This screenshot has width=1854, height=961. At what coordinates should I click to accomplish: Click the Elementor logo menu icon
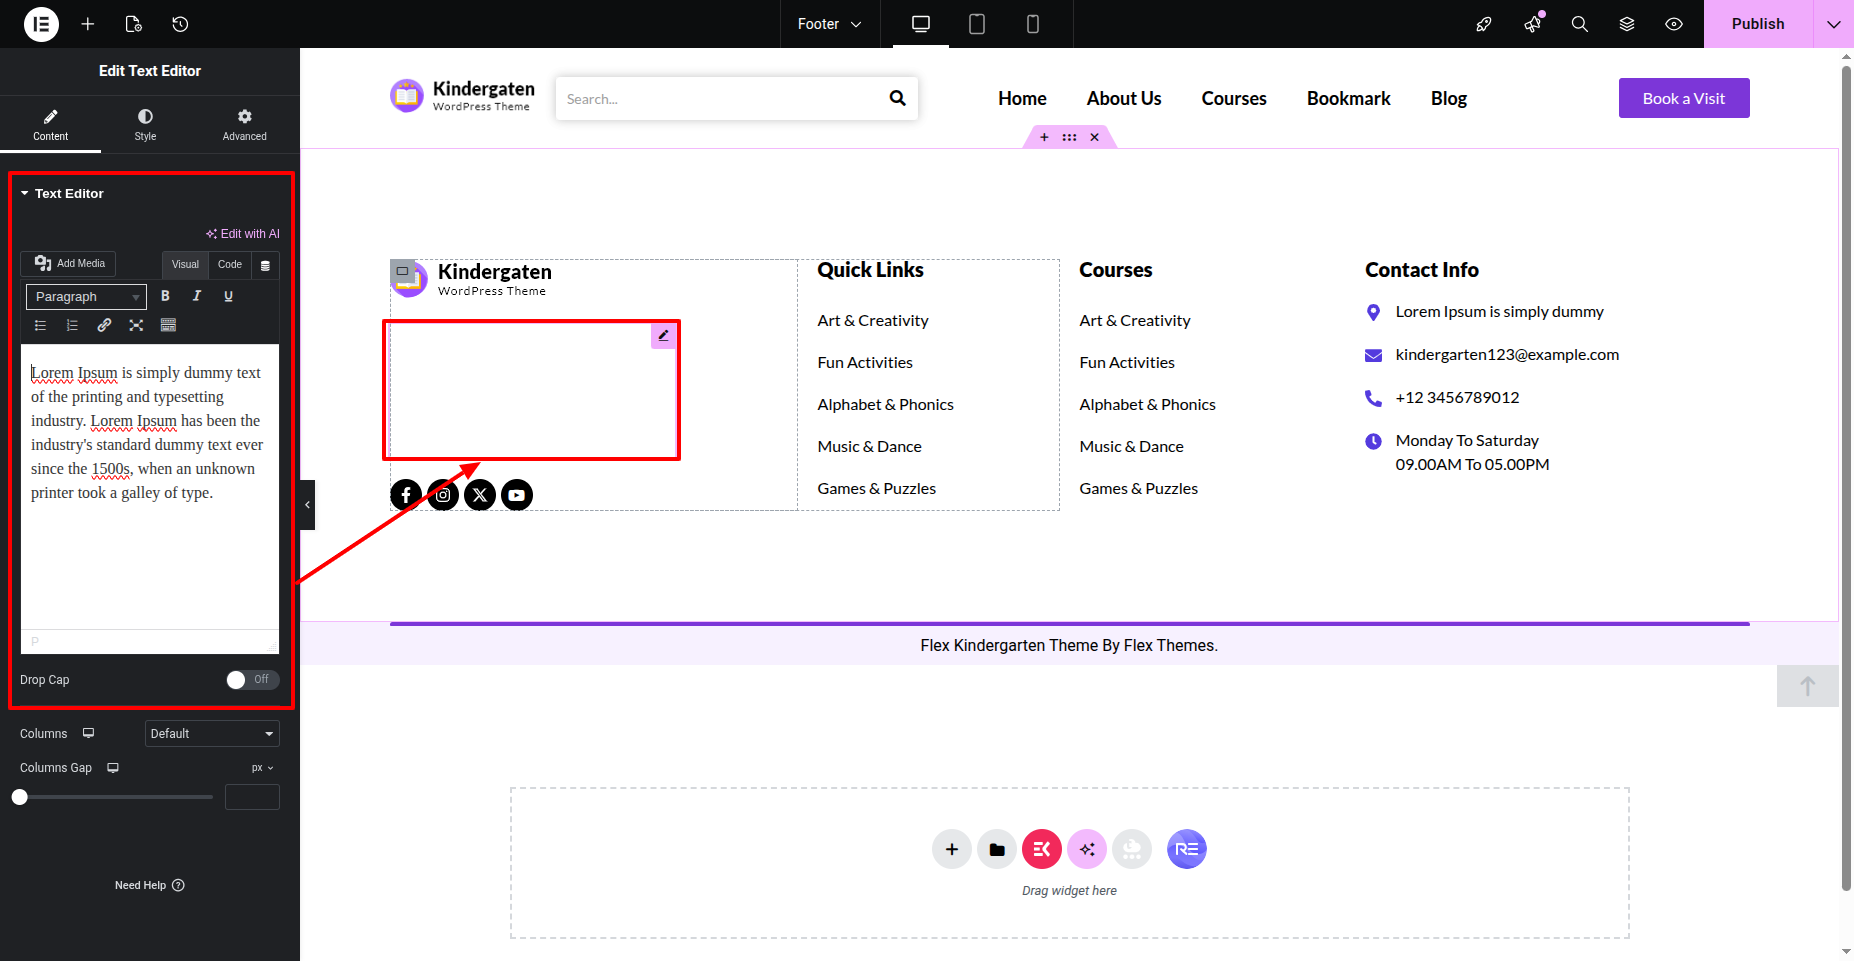coord(41,24)
